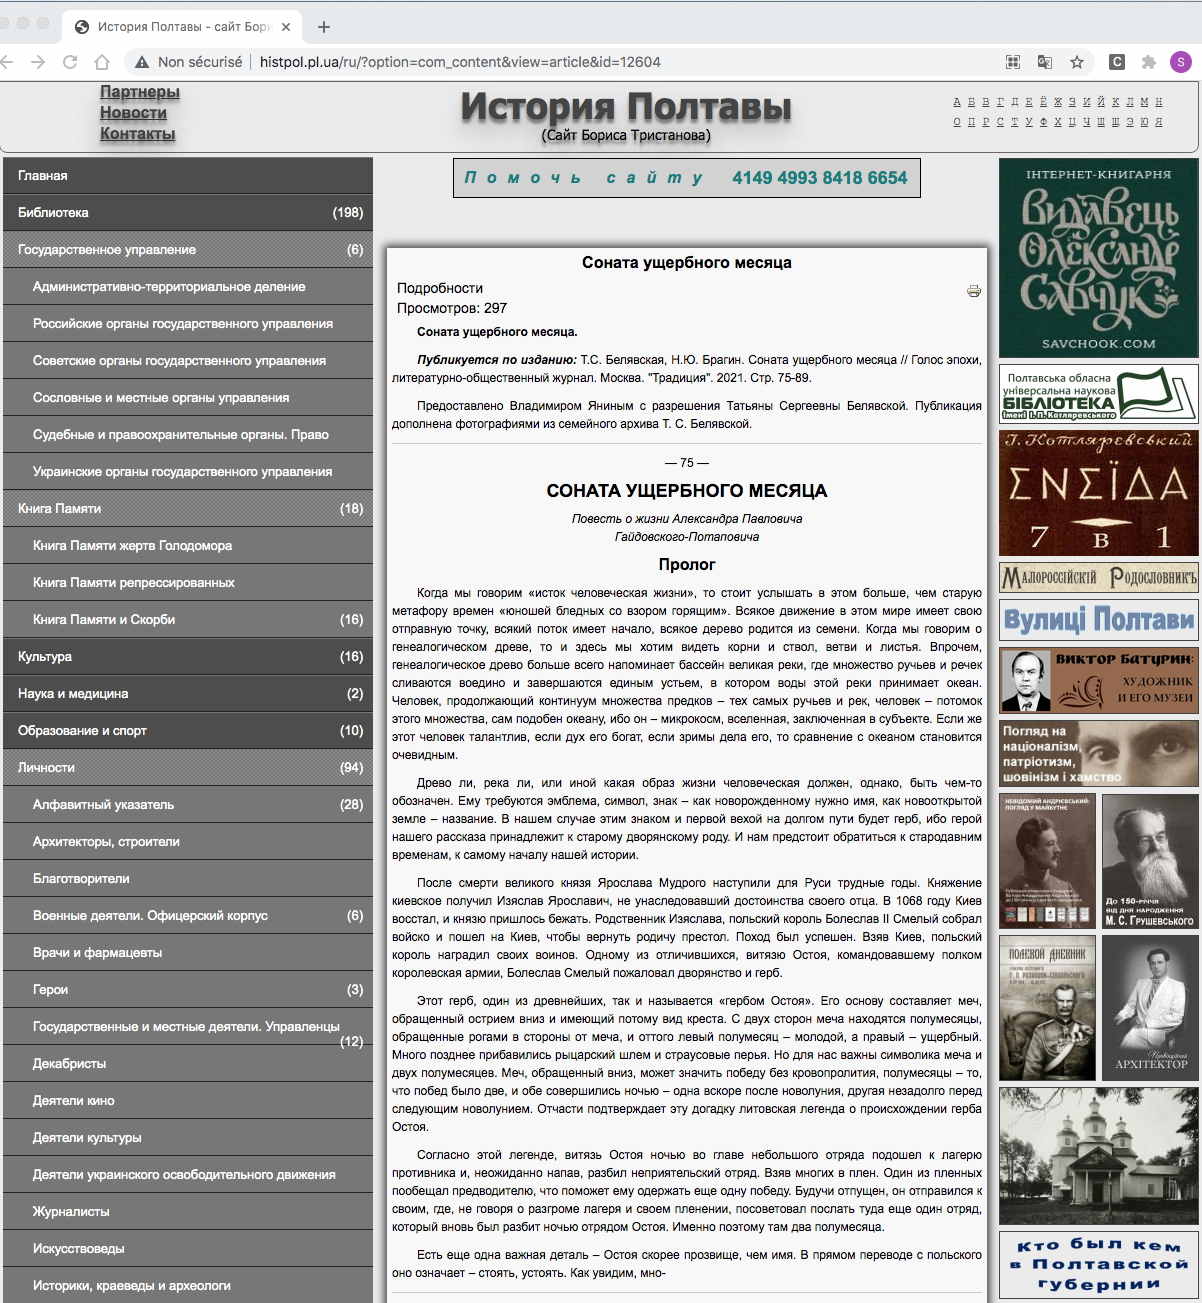Viewport: 1202px width, 1303px height.
Task: Open the extensions puzzle piece icon
Action: point(1149,62)
